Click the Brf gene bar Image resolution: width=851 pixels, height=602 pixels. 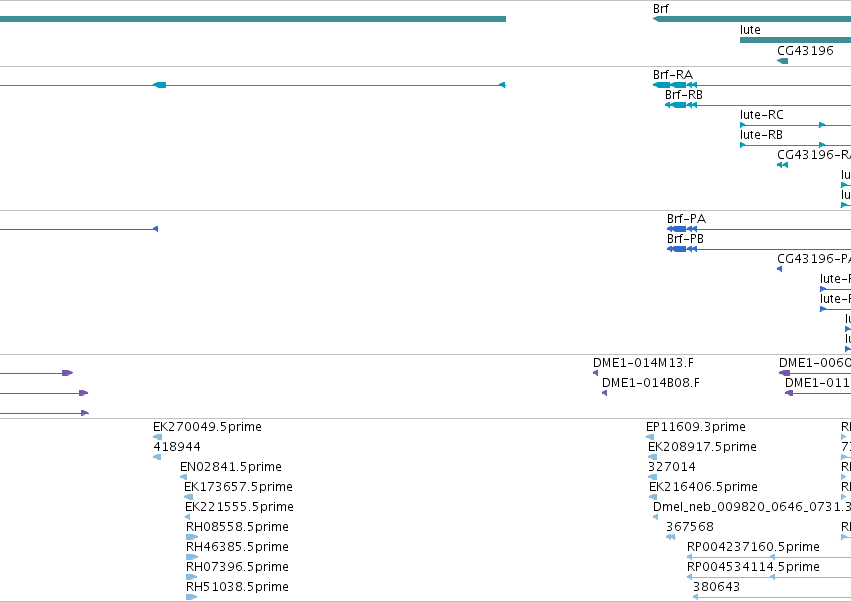point(752,19)
